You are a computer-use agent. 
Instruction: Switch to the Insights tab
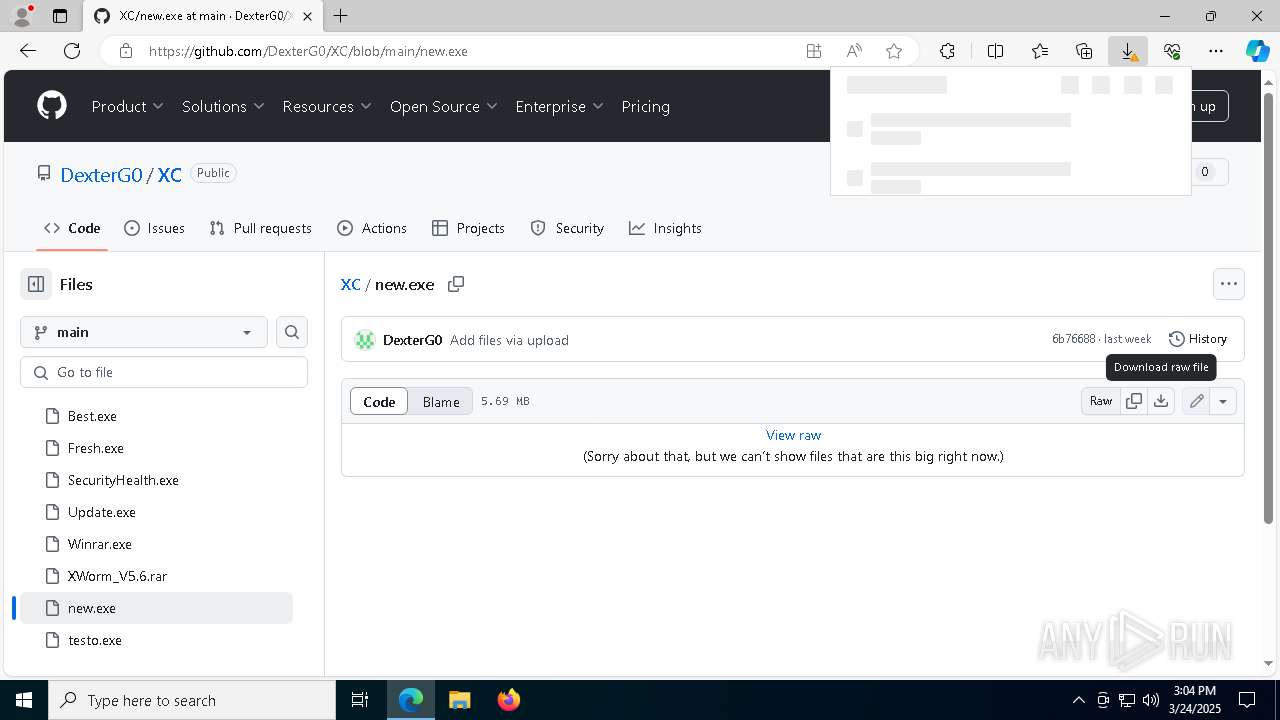pos(665,228)
